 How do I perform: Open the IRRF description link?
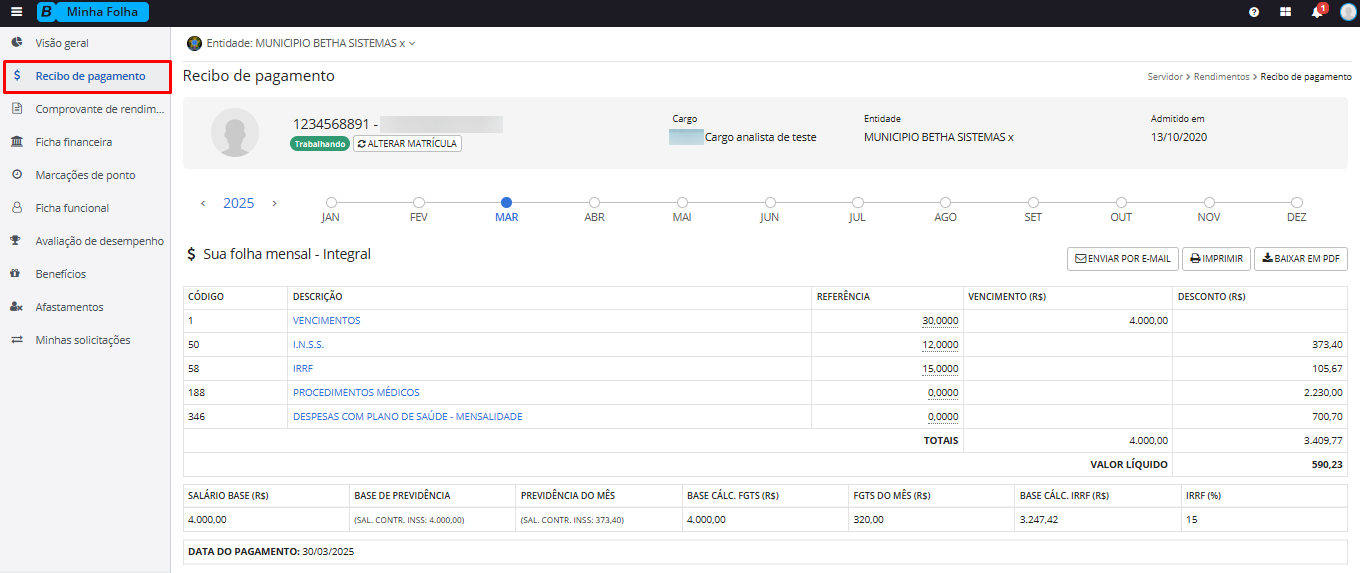(x=303, y=369)
